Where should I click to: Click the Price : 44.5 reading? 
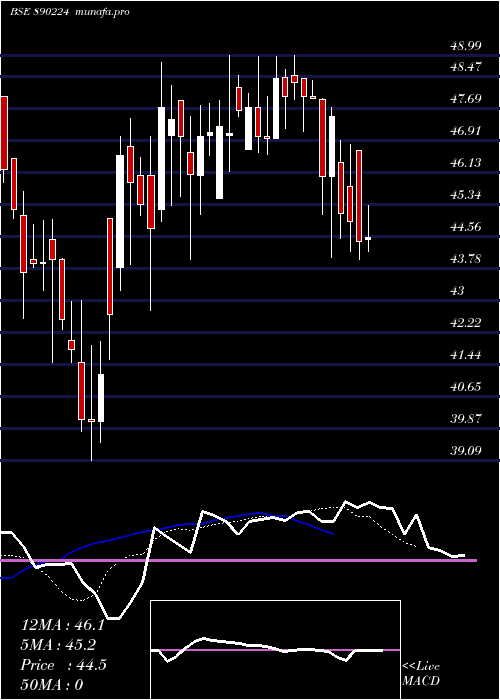click(63, 665)
